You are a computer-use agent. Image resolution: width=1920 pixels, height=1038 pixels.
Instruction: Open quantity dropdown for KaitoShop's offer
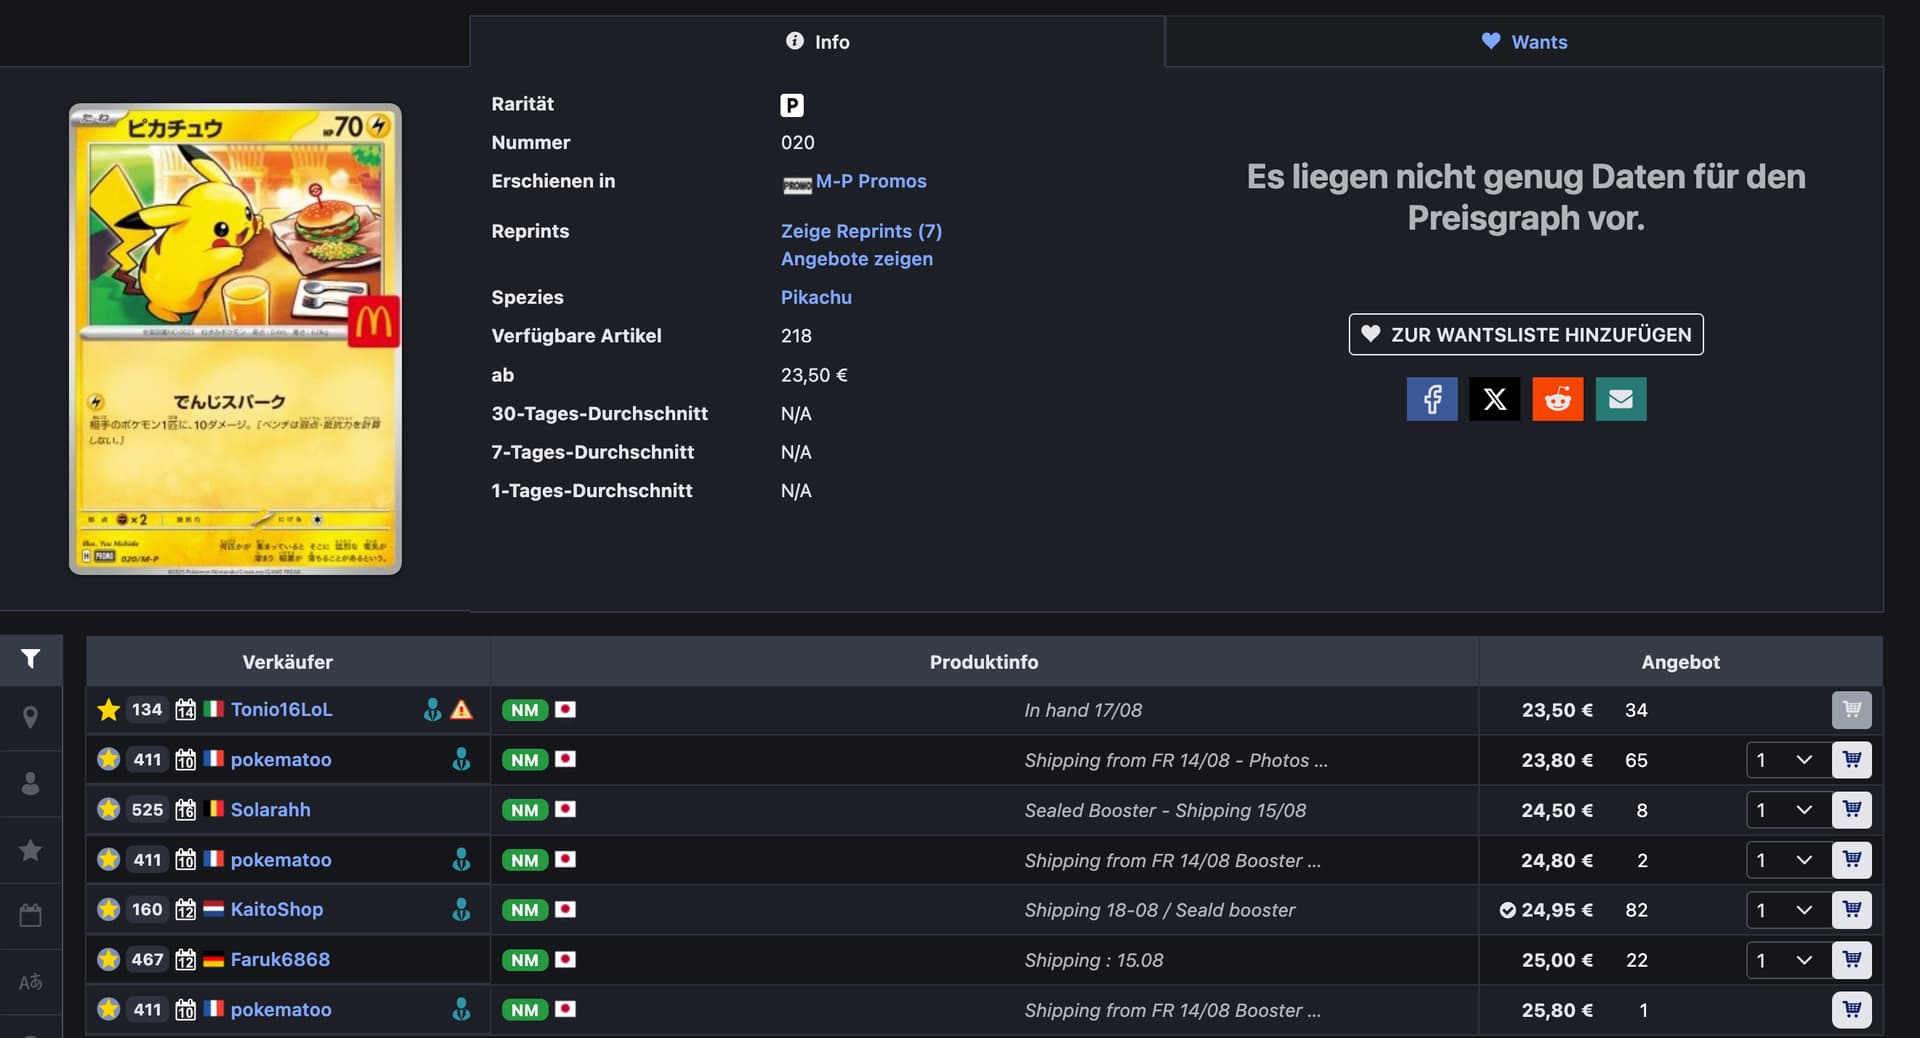(x=1789, y=910)
